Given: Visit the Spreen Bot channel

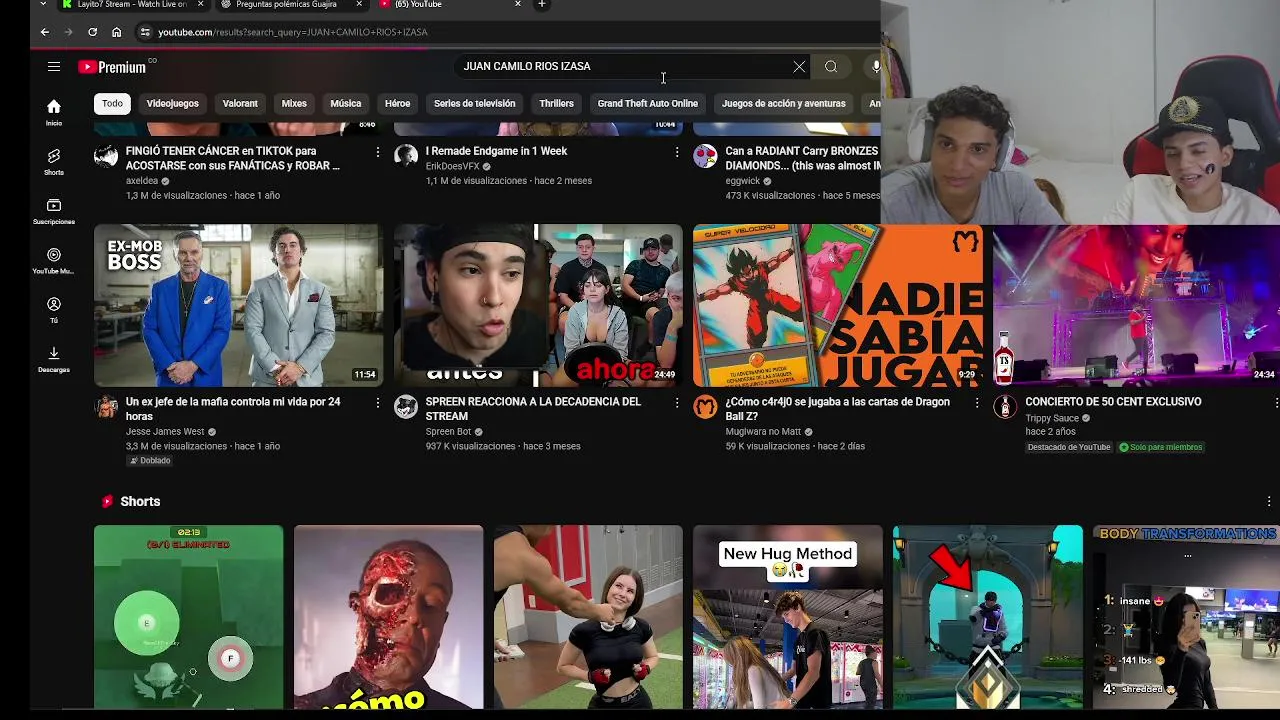Looking at the screenshot, I should pyautogui.click(x=448, y=432).
